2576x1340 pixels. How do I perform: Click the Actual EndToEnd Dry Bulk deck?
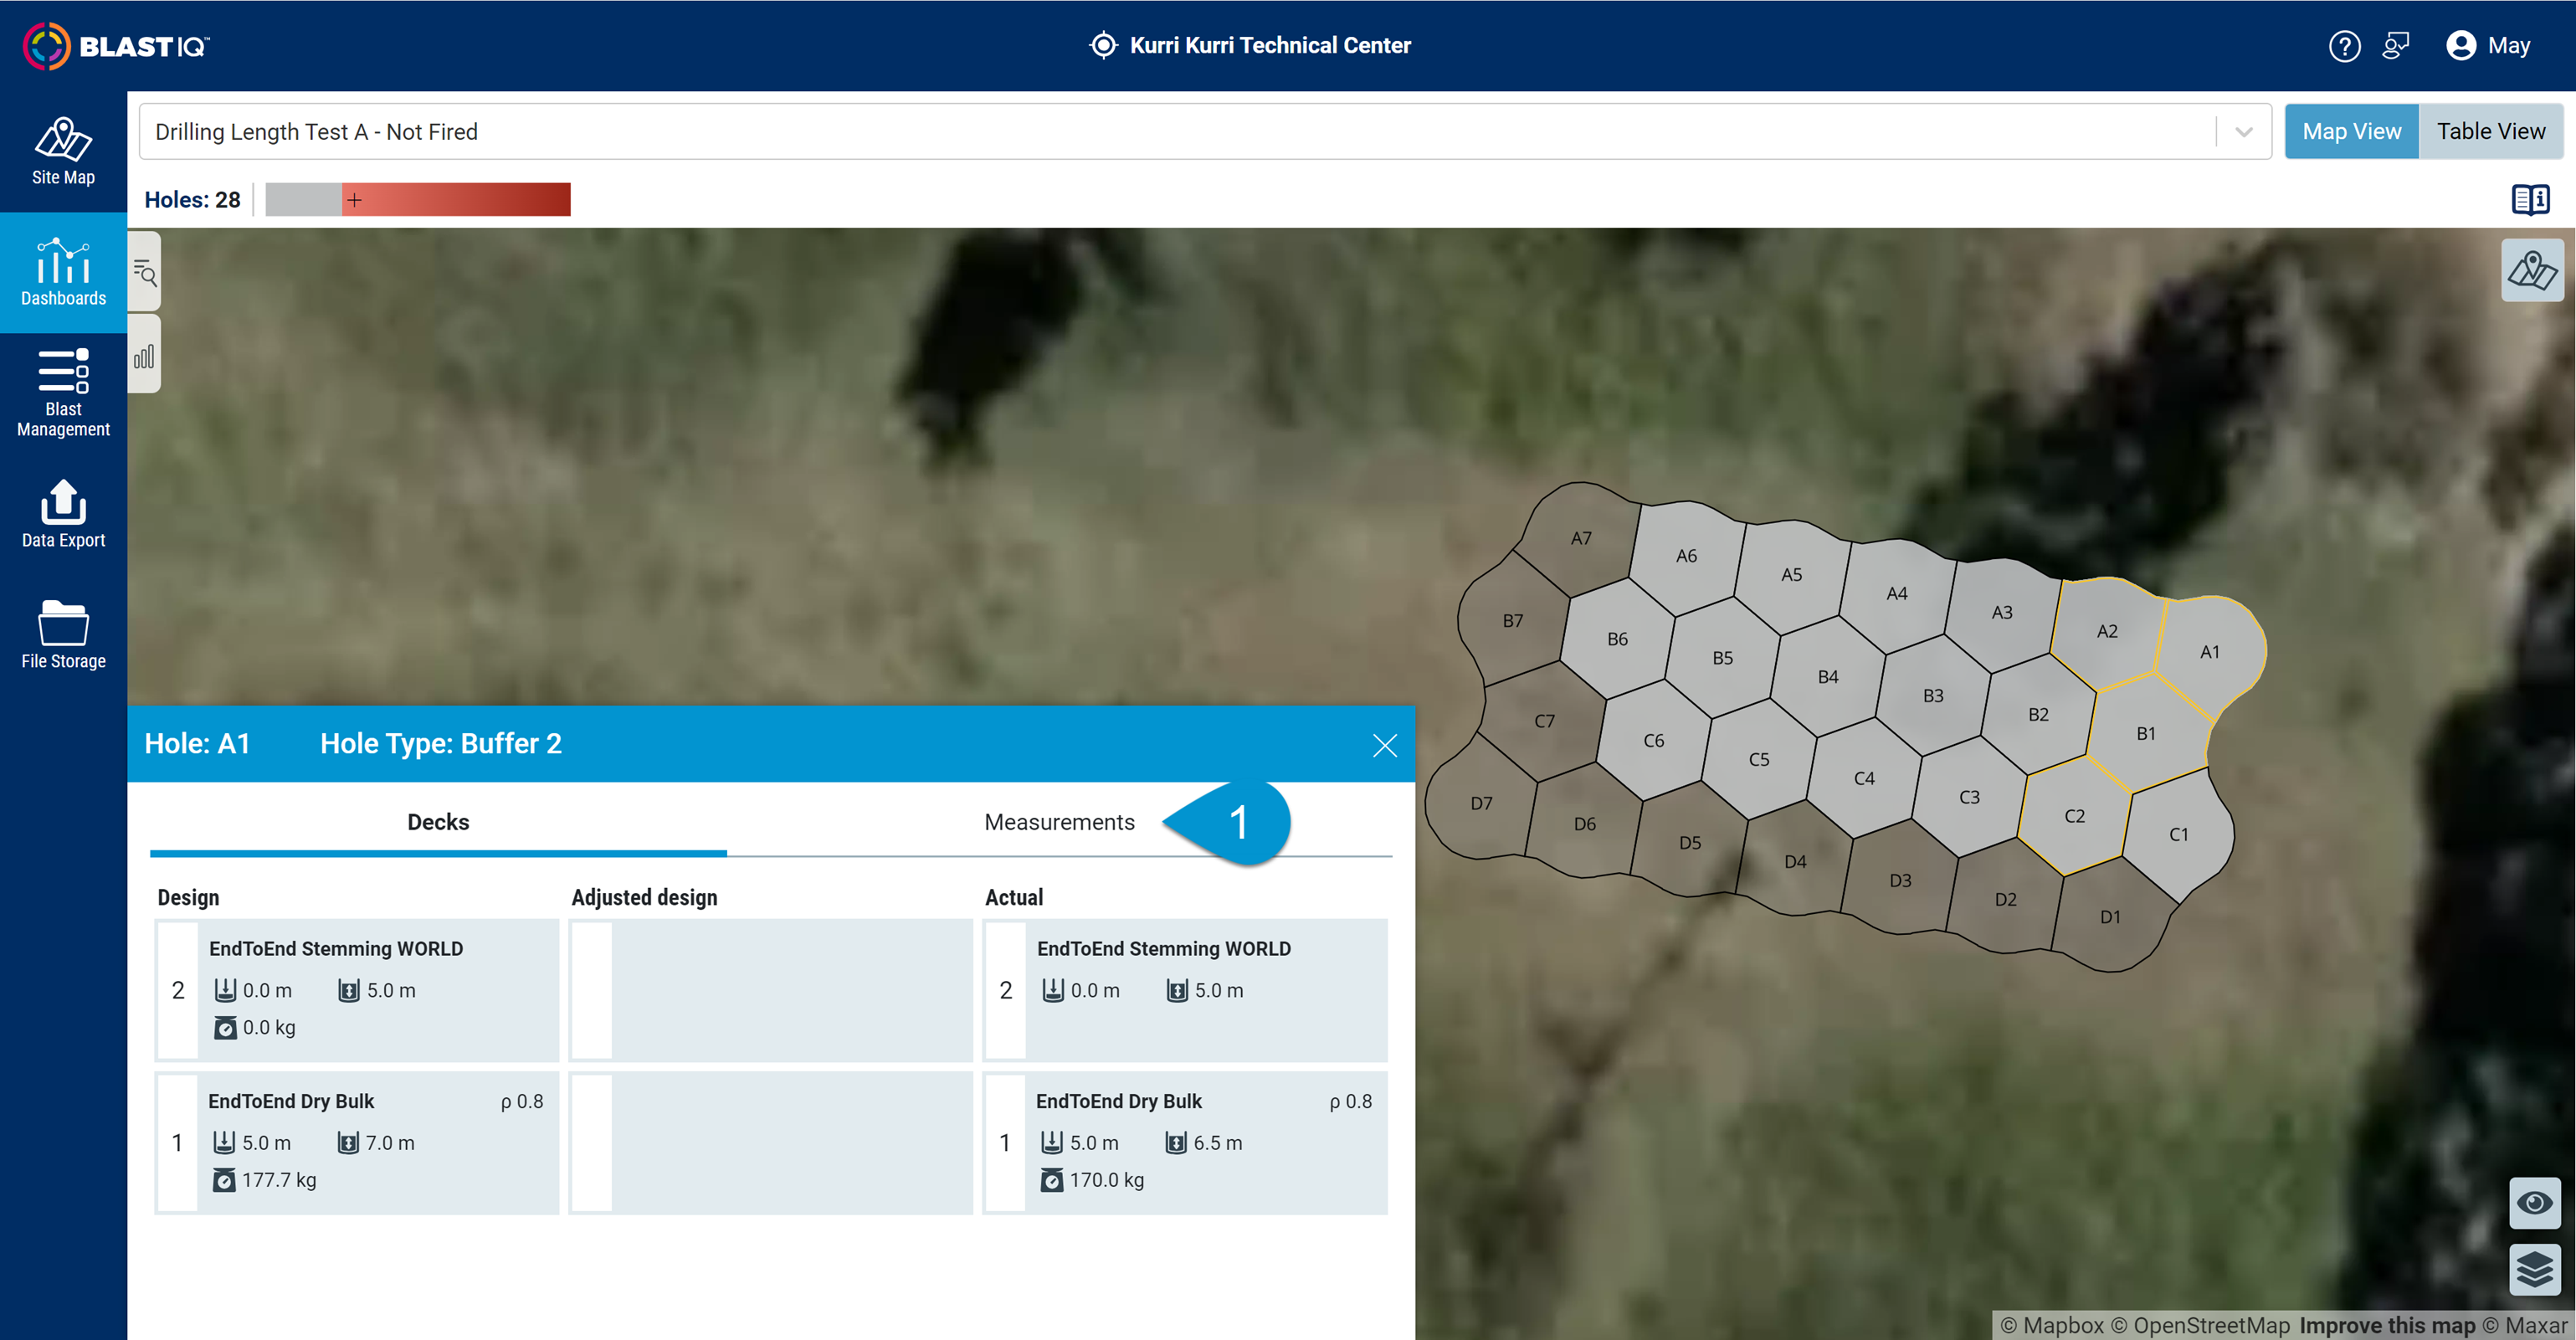tap(1185, 1143)
